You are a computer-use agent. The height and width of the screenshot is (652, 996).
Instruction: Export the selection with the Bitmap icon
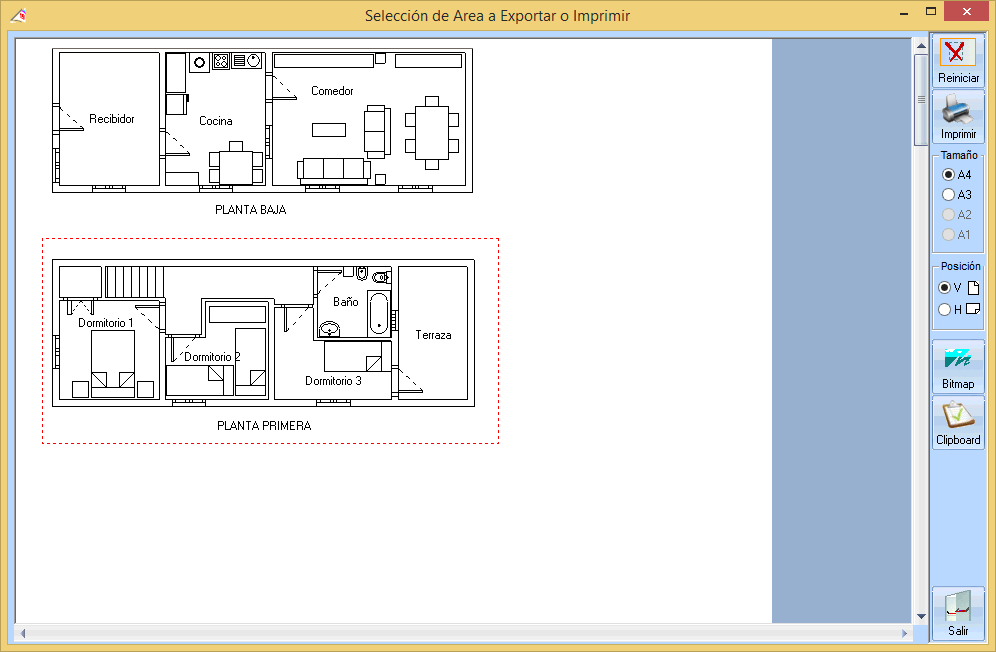(x=958, y=359)
